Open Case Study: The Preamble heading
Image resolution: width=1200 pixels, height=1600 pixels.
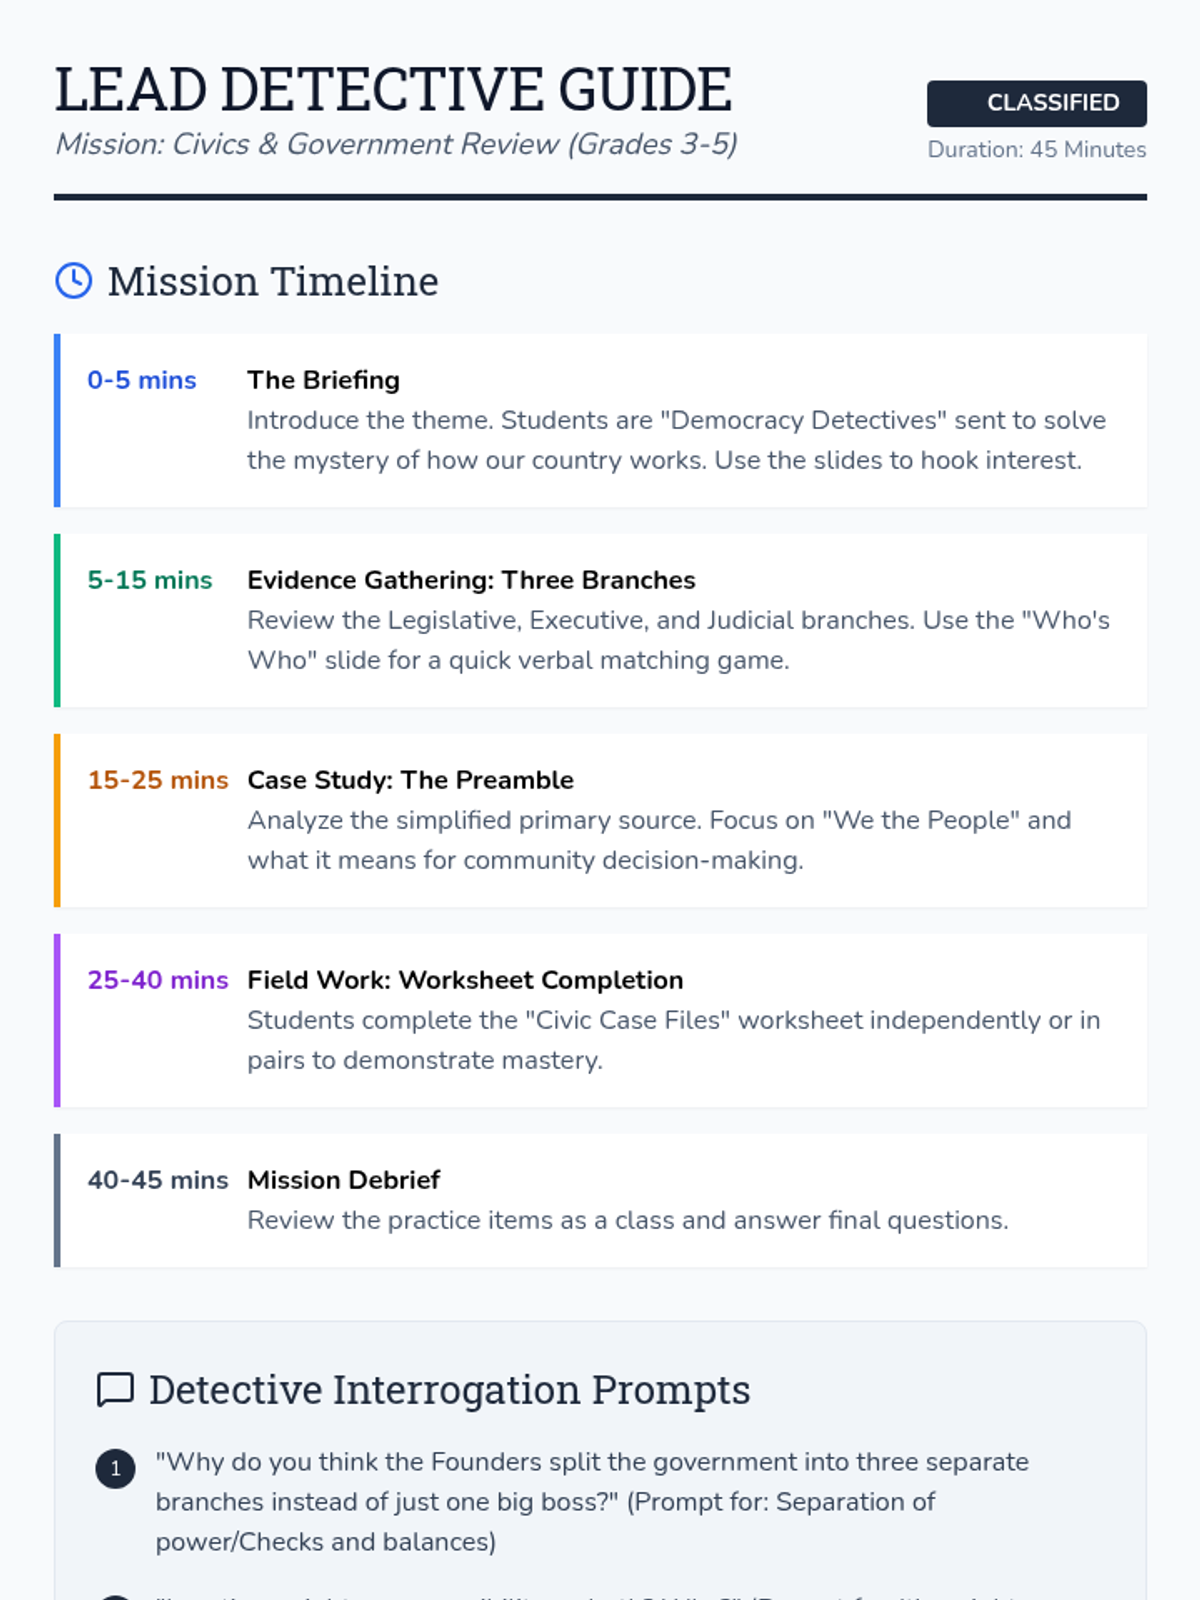(411, 780)
